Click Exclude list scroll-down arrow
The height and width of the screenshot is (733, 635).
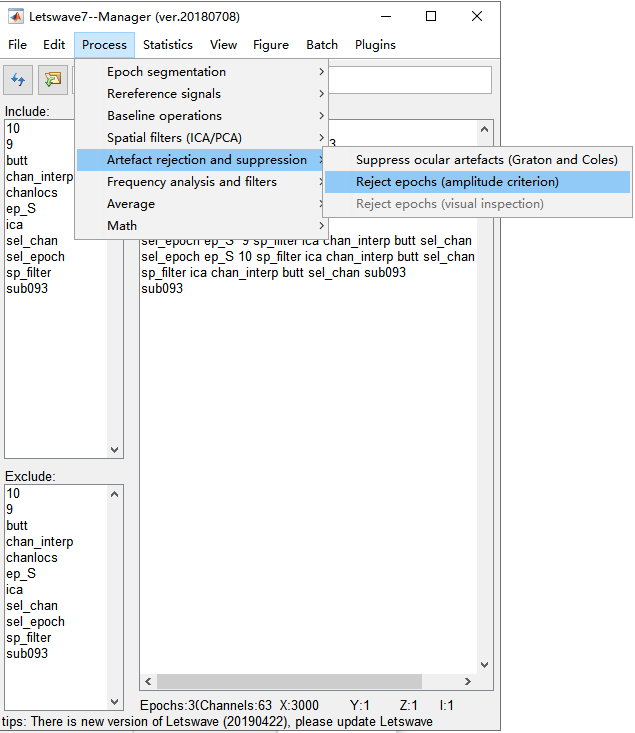pyautogui.click(x=115, y=701)
